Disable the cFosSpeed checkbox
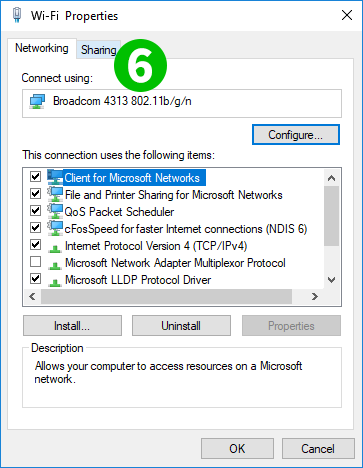363x468 pixels. [35, 227]
